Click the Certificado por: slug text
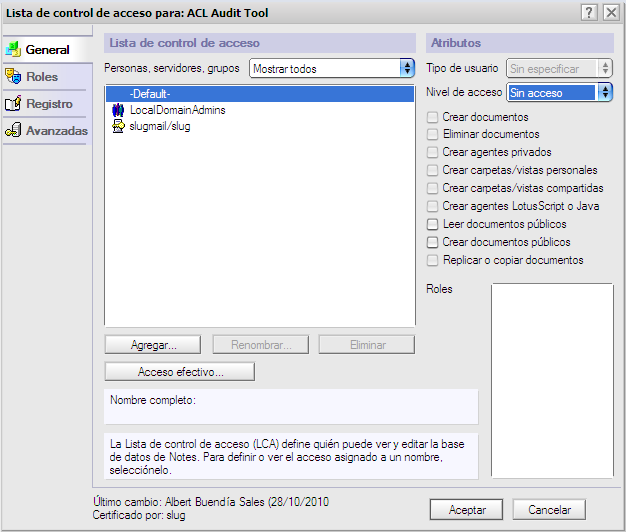The width and height of the screenshot is (626, 532). (x=139, y=515)
